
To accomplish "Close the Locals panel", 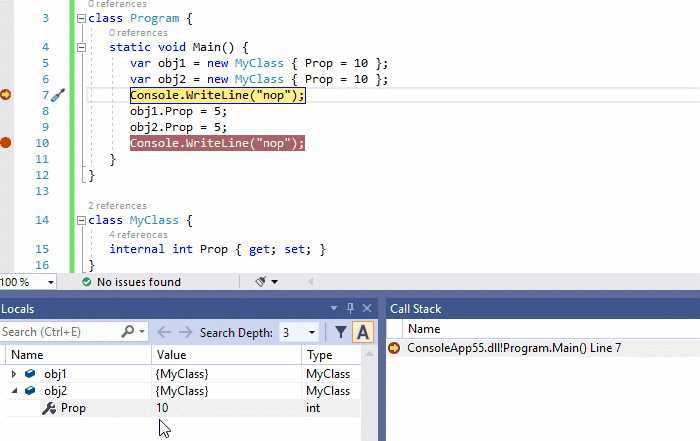I will [x=367, y=308].
